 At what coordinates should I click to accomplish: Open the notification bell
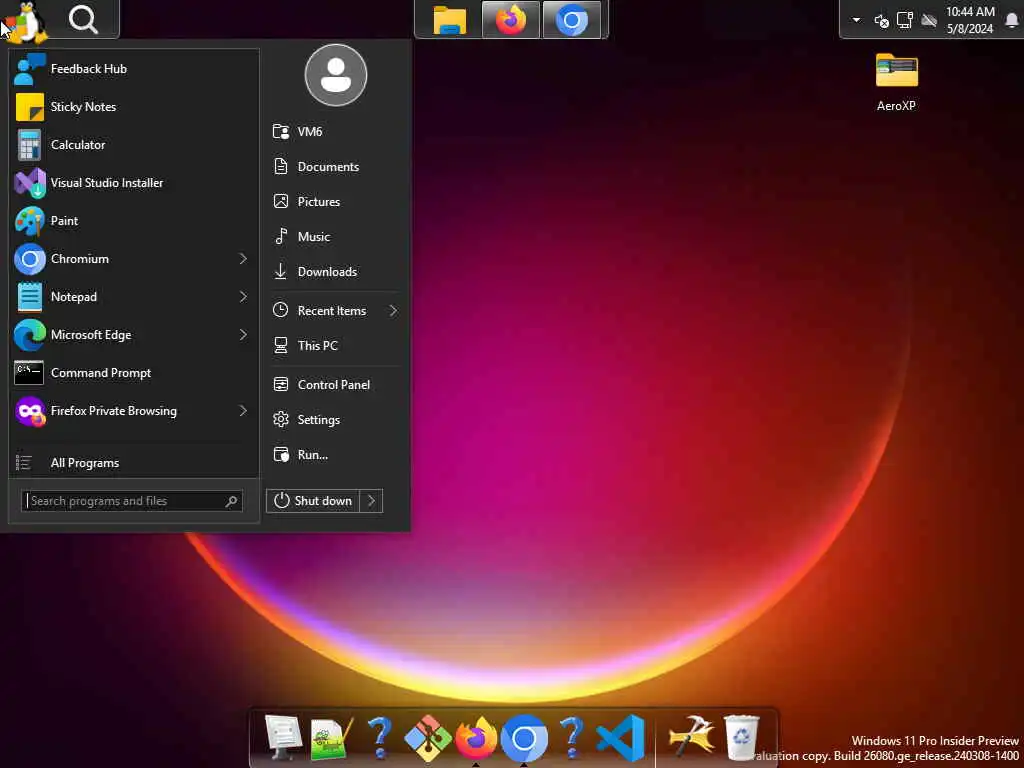pyautogui.click(x=1012, y=20)
